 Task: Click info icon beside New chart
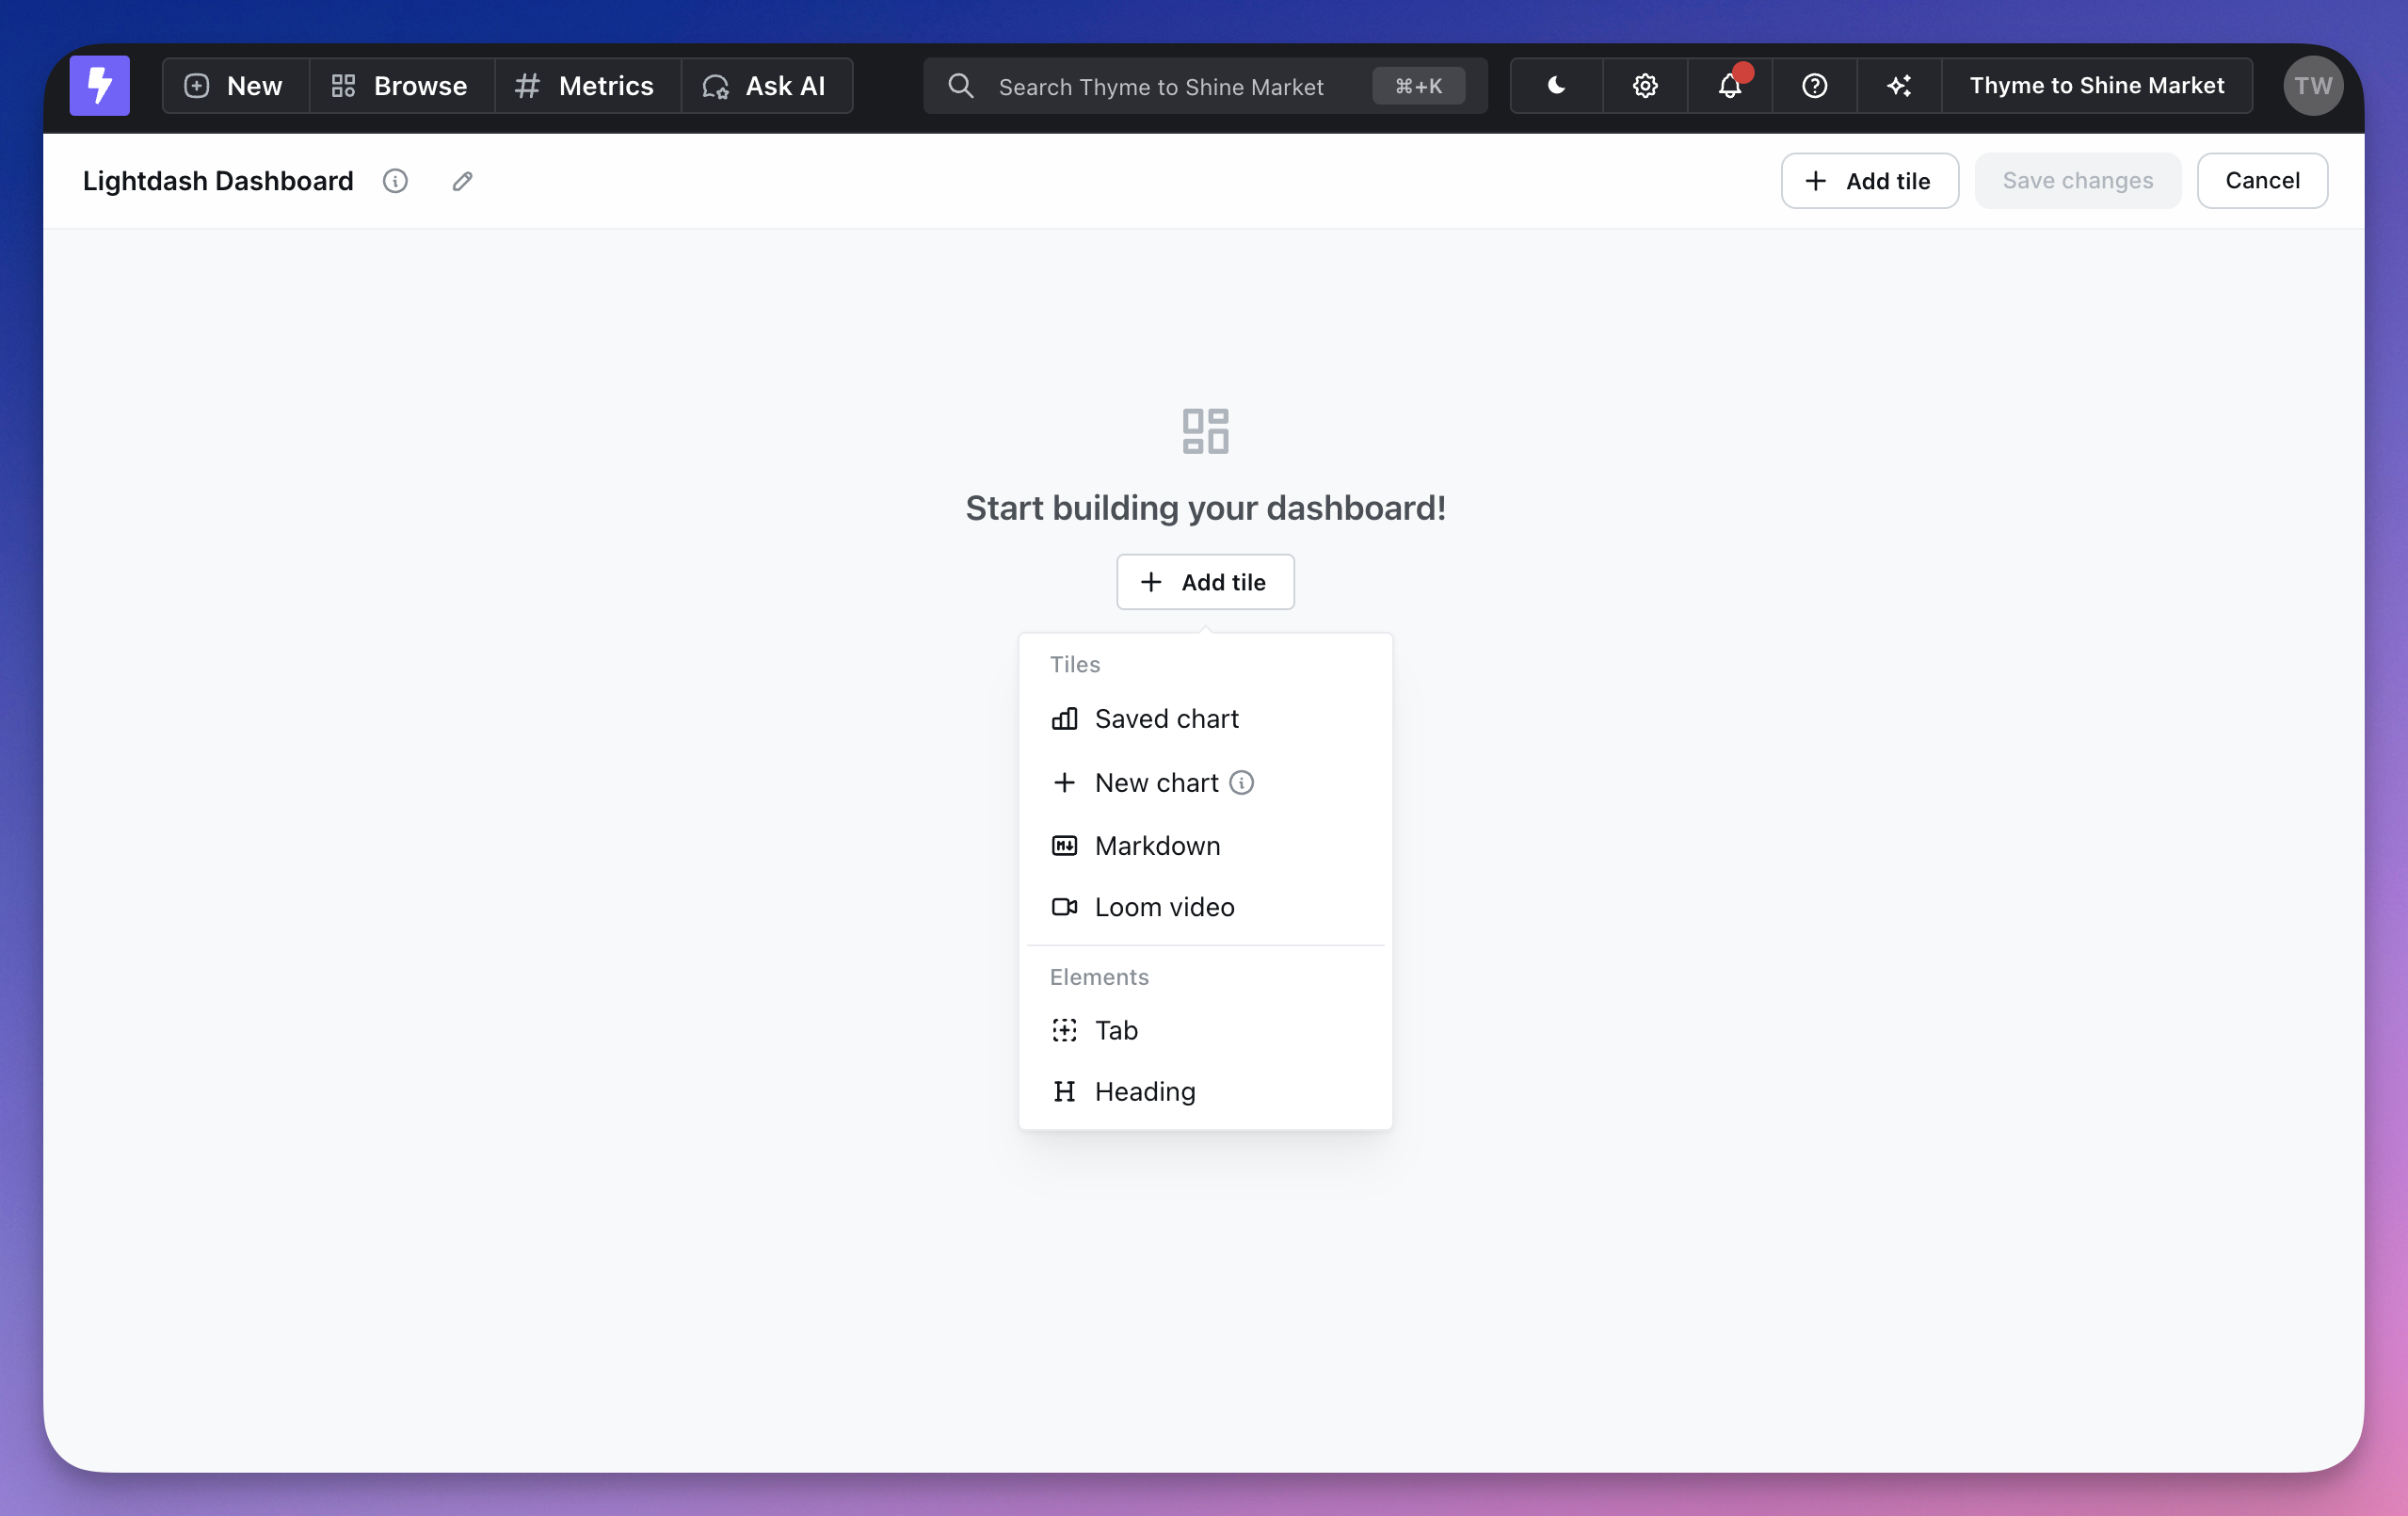(1241, 783)
